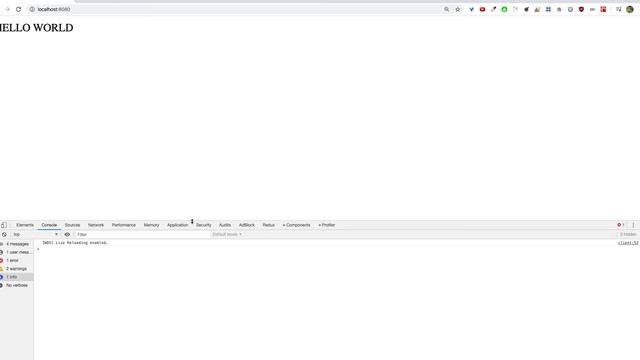Open the red rounded-rectangle extension icon
This screenshot has width=640, height=360.
tap(482, 9)
